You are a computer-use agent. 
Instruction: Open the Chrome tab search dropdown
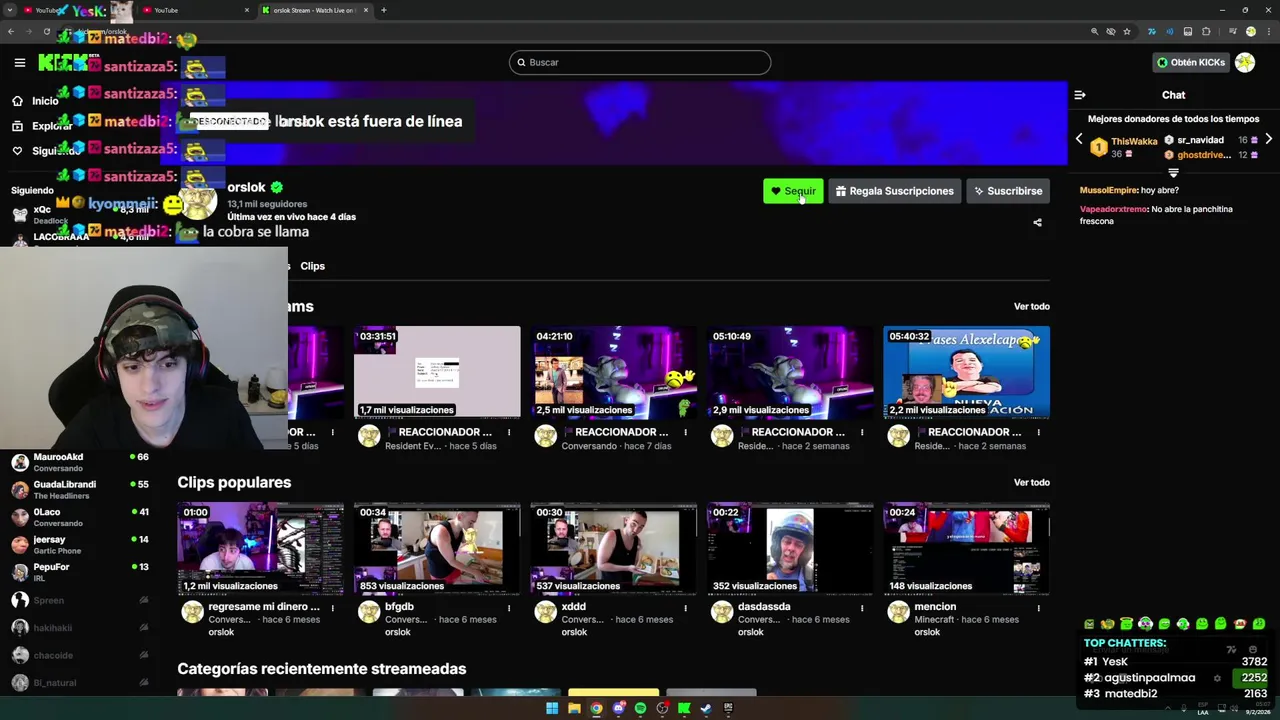[x=11, y=10]
